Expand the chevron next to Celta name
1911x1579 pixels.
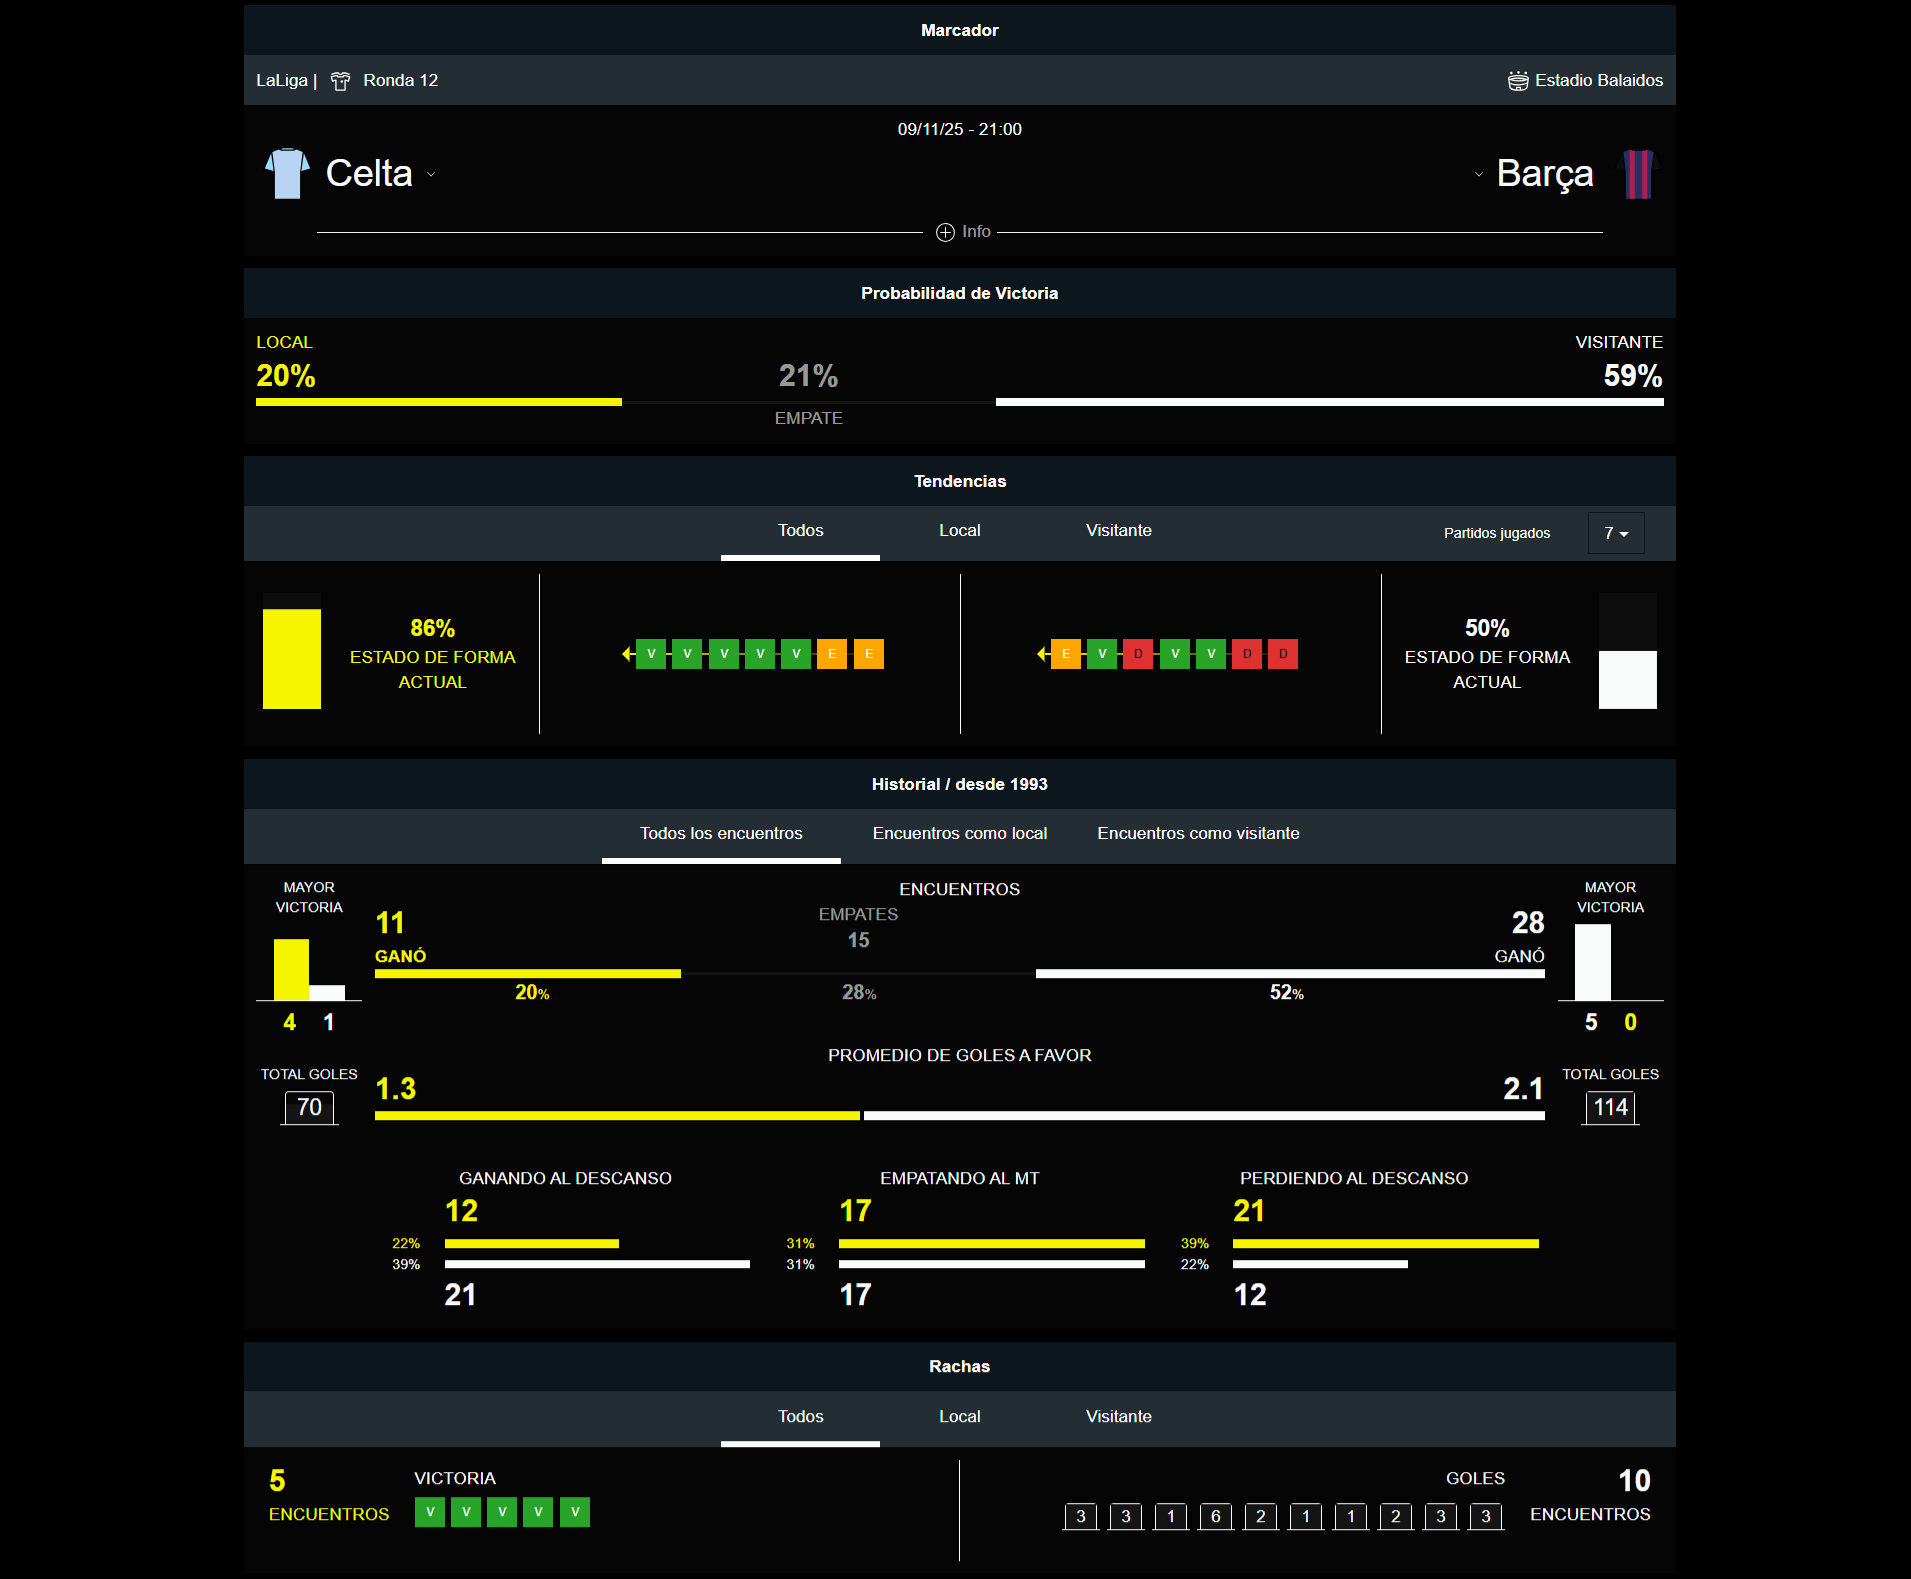432,175
